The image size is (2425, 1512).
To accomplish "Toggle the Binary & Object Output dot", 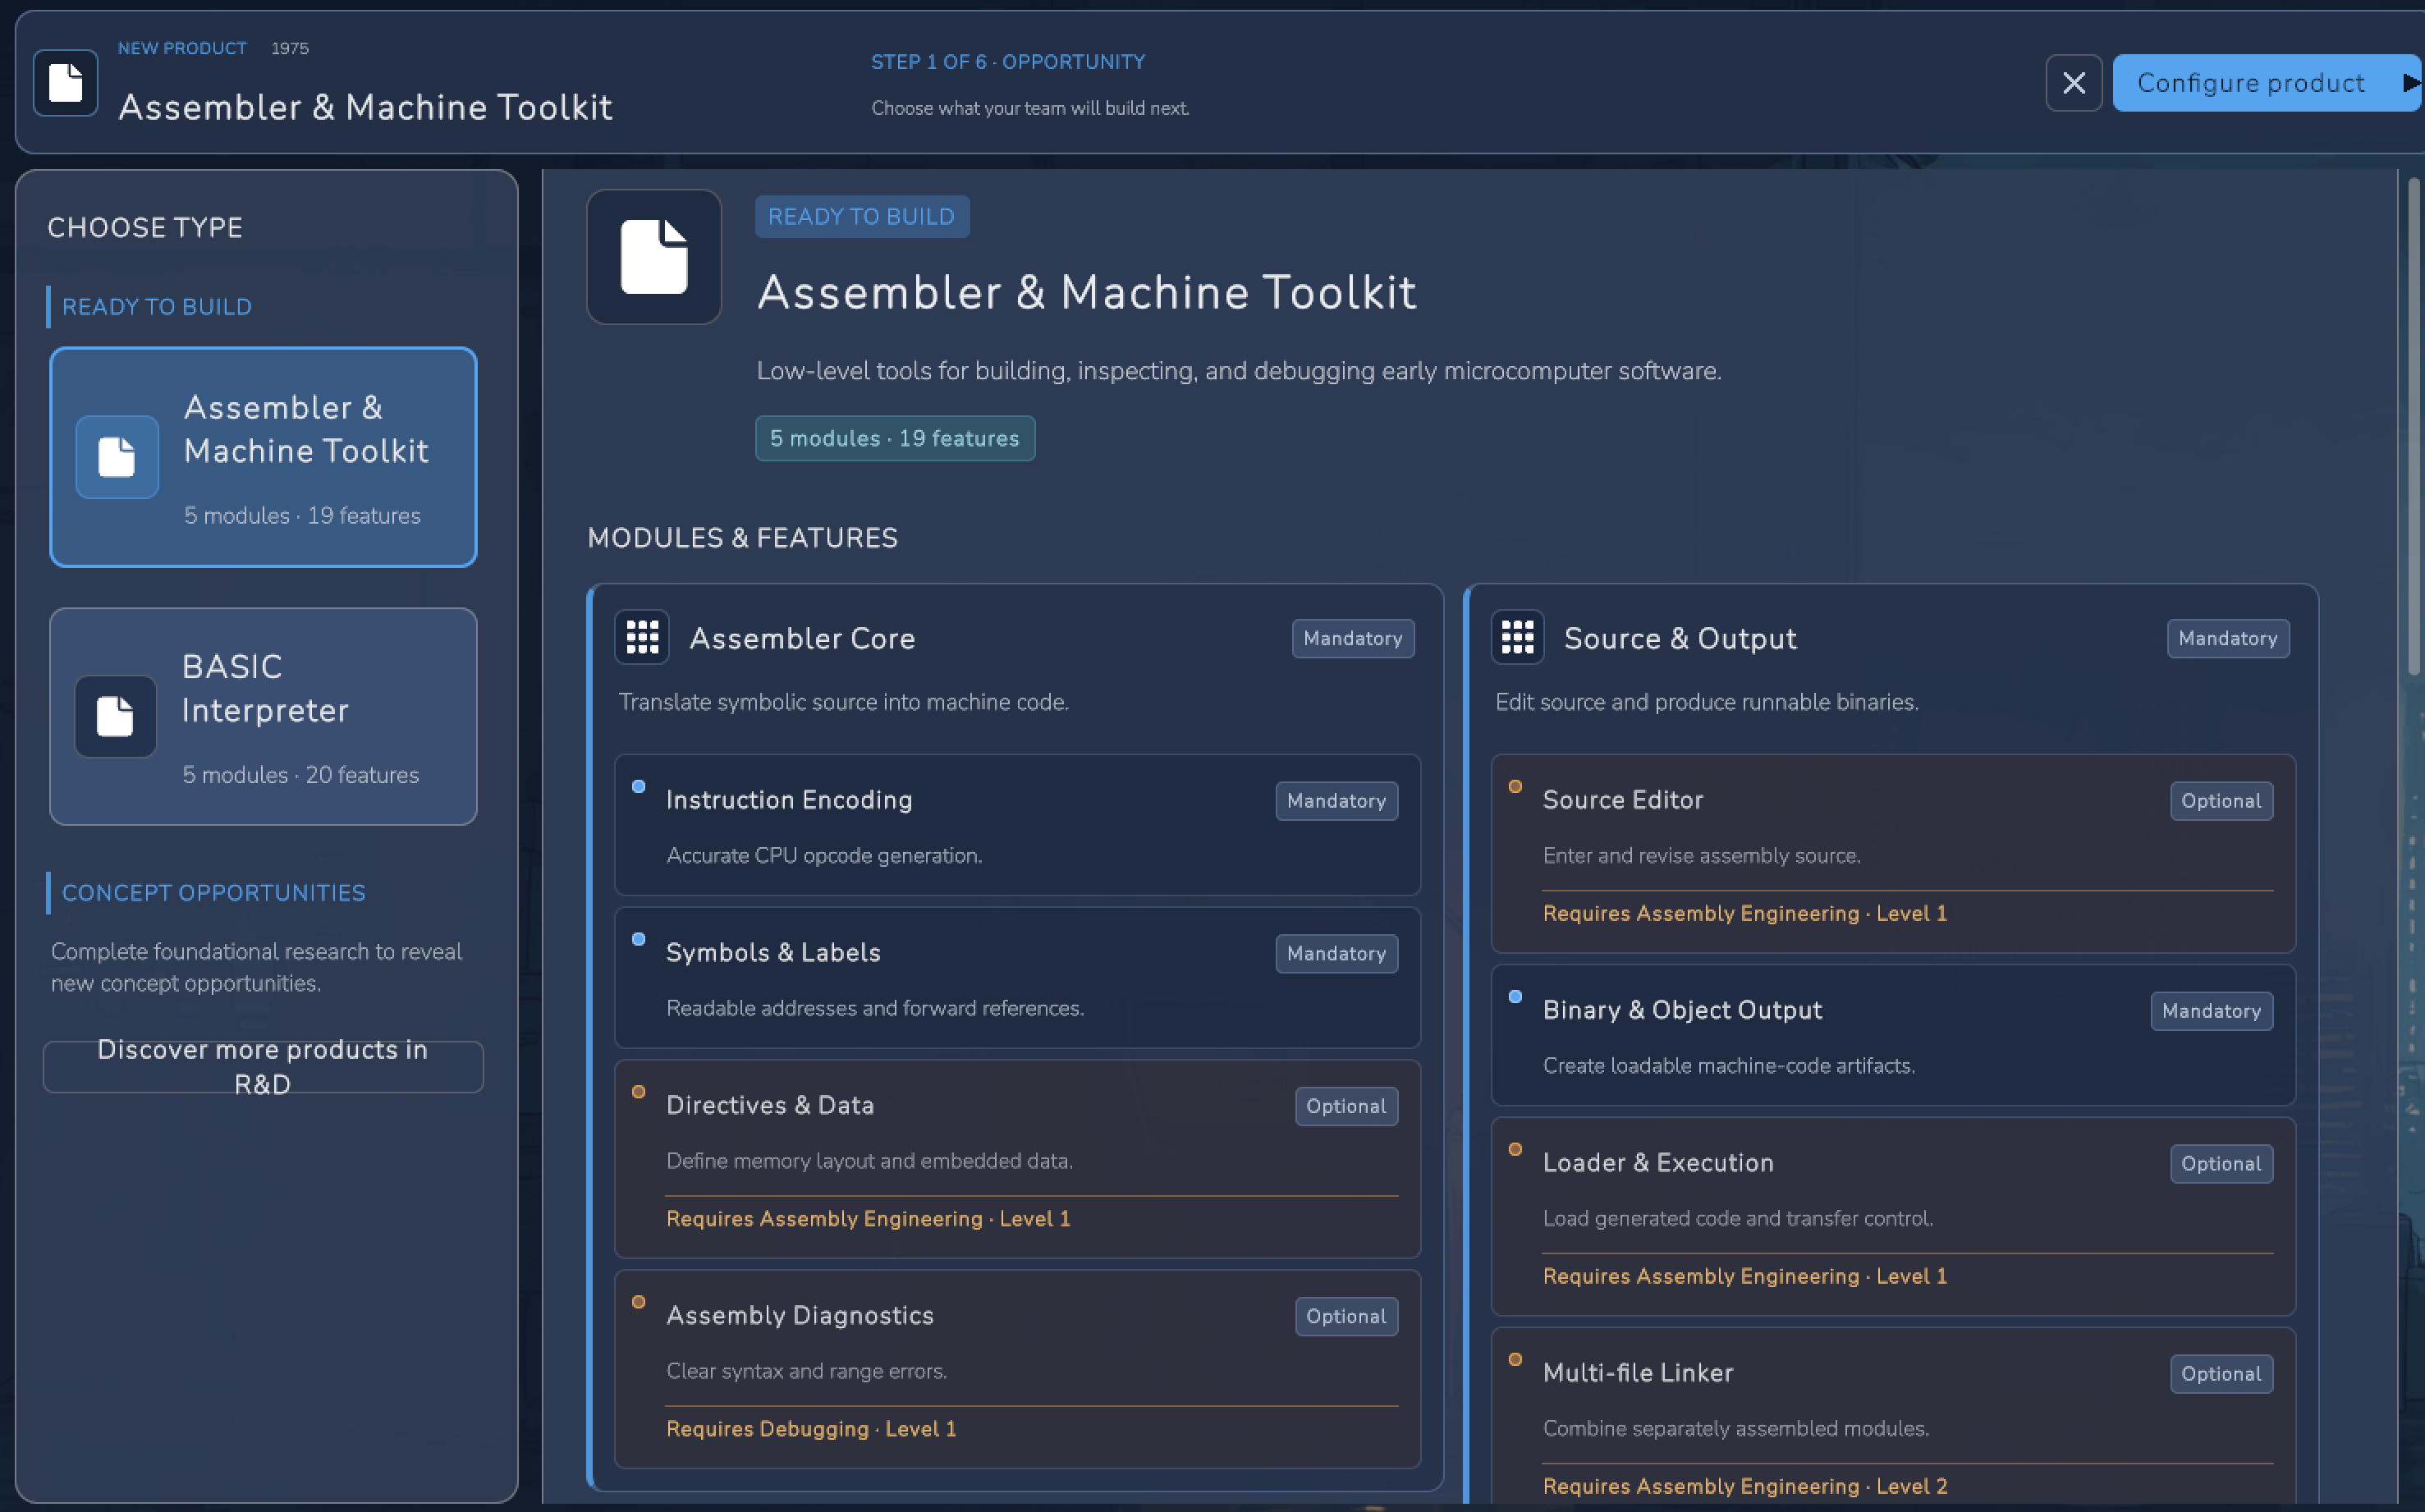I will (1515, 996).
